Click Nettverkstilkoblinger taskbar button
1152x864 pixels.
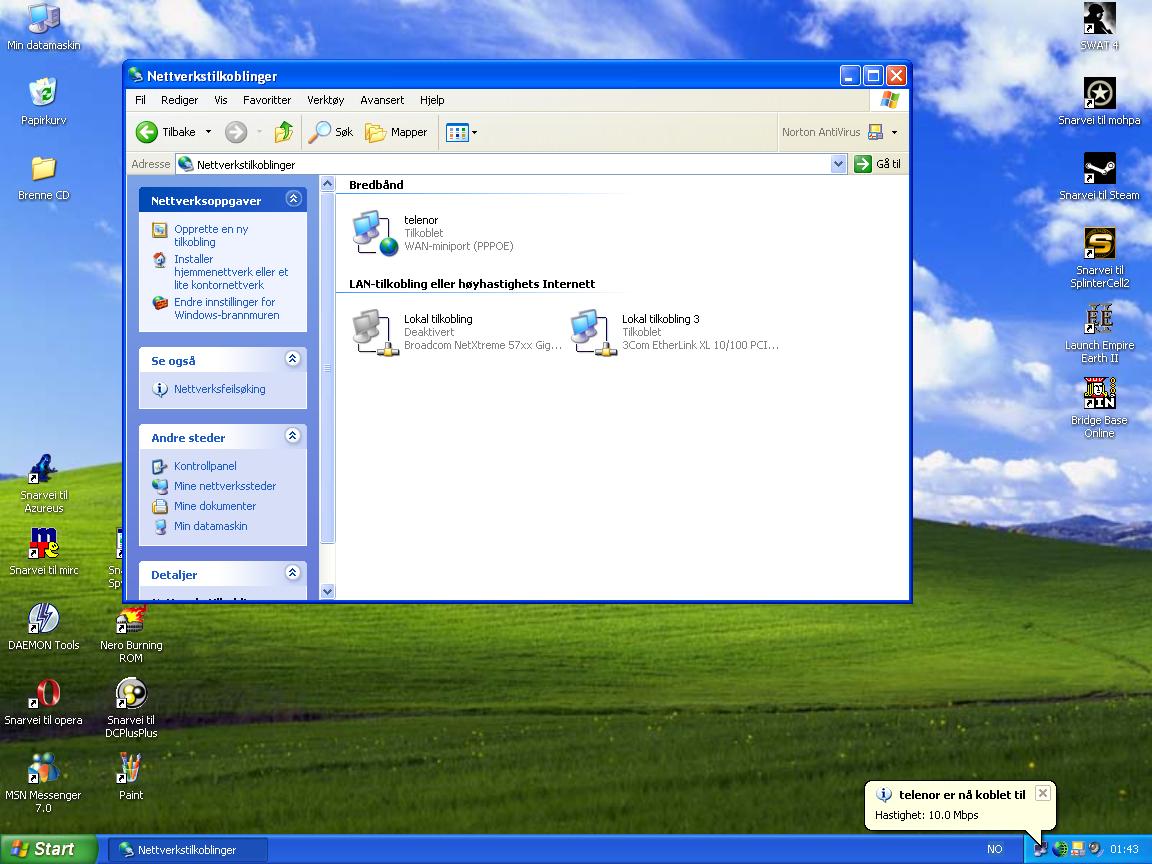(x=188, y=850)
